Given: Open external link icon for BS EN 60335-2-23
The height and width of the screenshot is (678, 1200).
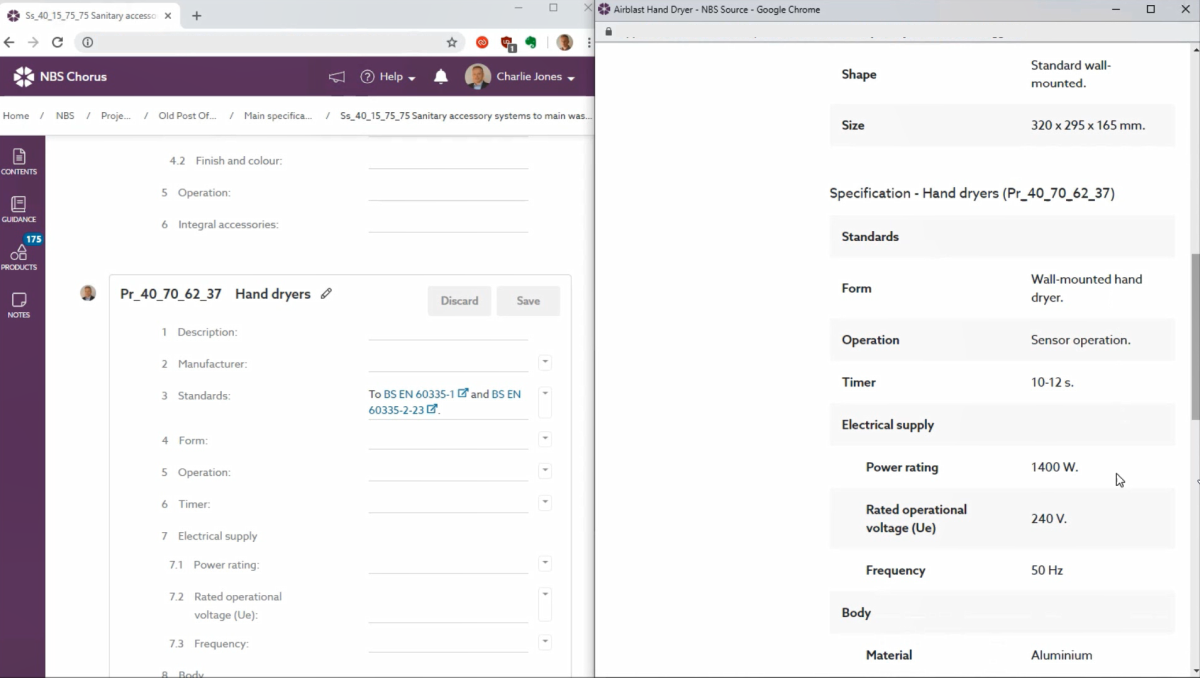Looking at the screenshot, I should [432, 409].
